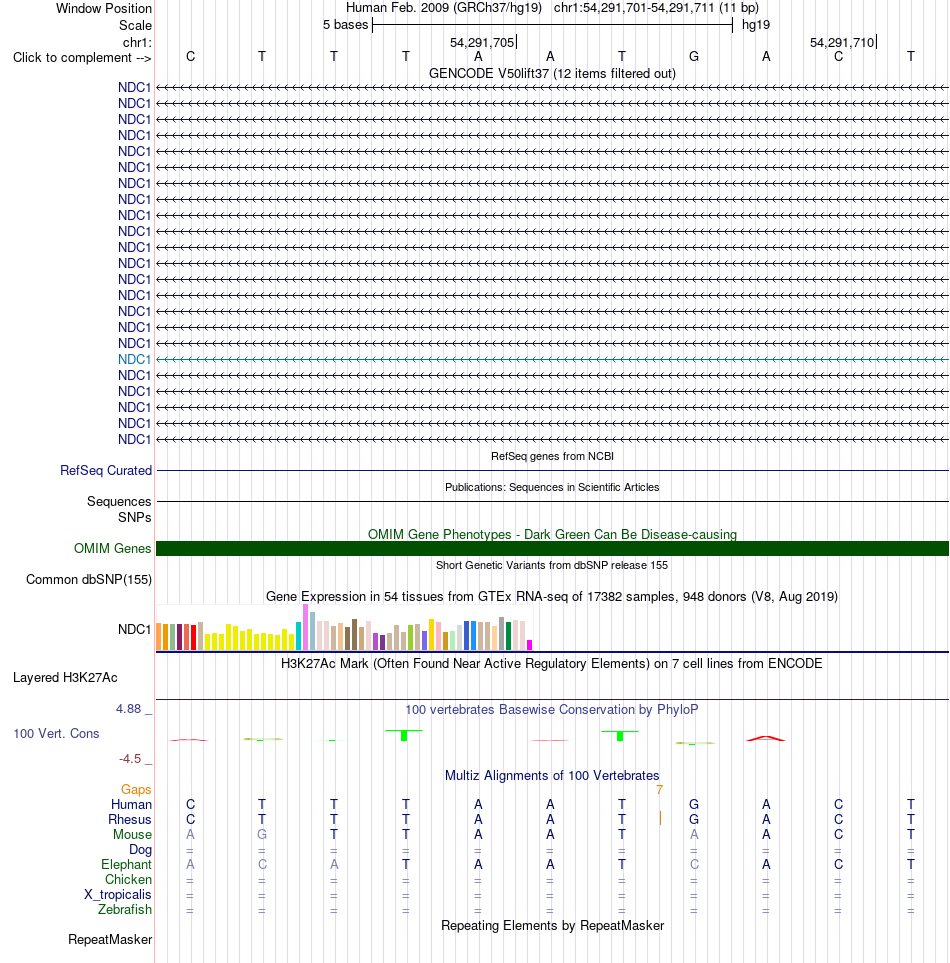950x963 pixels.
Task: Click the tallest pink GTEx expression bar
Action: 305,627
